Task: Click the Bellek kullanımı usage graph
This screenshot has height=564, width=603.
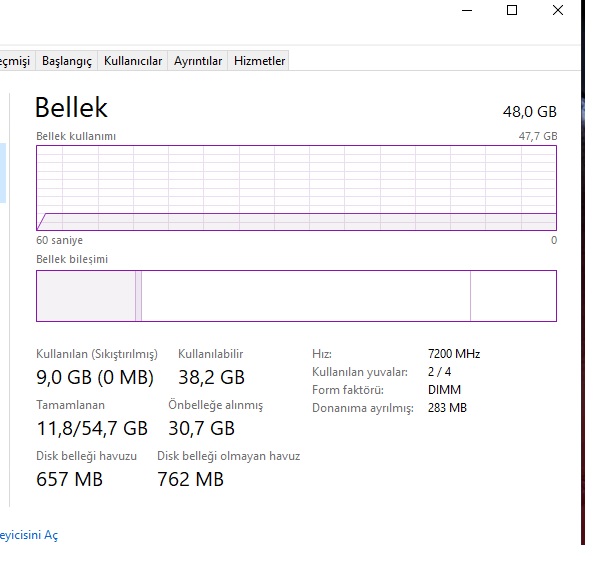Action: pyautogui.click(x=296, y=188)
